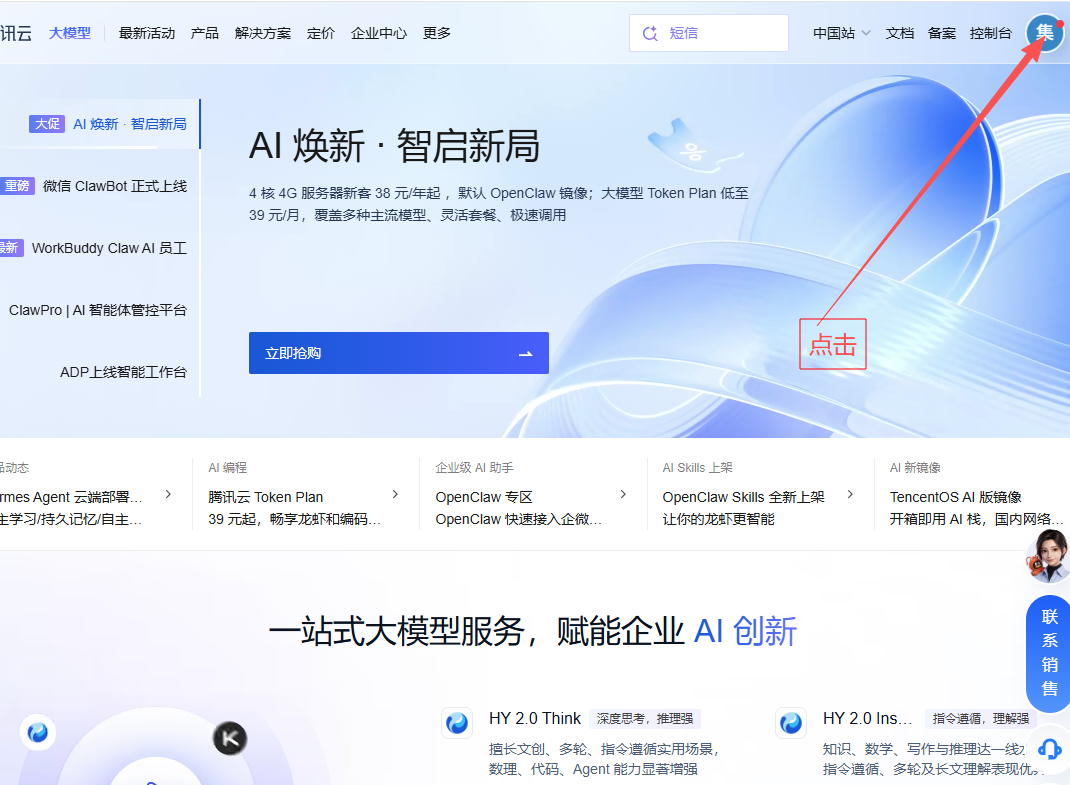Focus the 短信 search input field

[720, 33]
